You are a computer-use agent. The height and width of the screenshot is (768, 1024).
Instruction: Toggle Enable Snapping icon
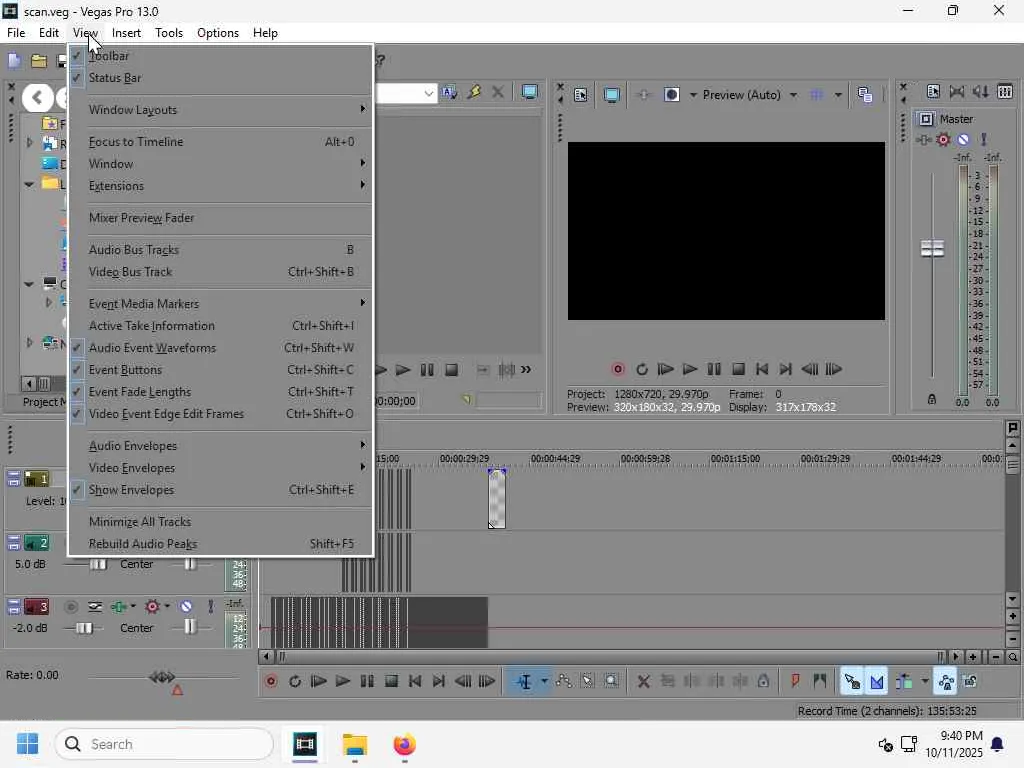(852, 682)
